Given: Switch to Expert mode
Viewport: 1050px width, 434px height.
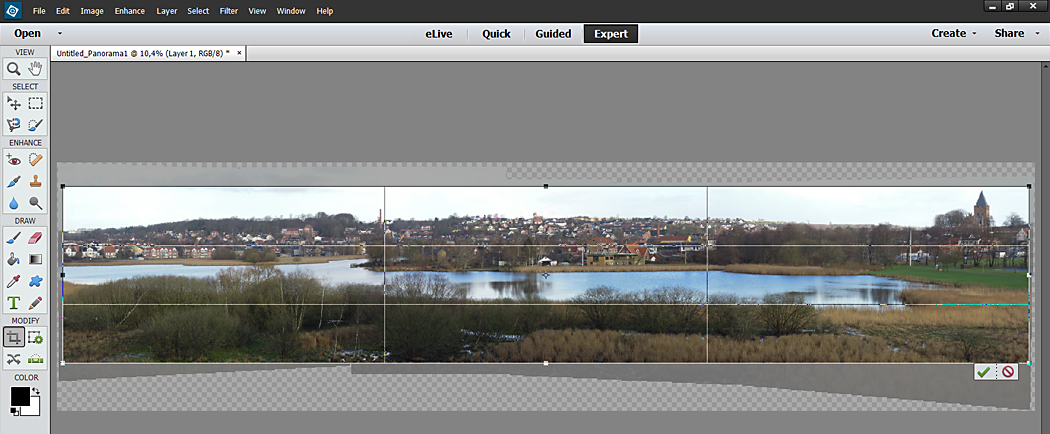Looking at the screenshot, I should click(611, 33).
